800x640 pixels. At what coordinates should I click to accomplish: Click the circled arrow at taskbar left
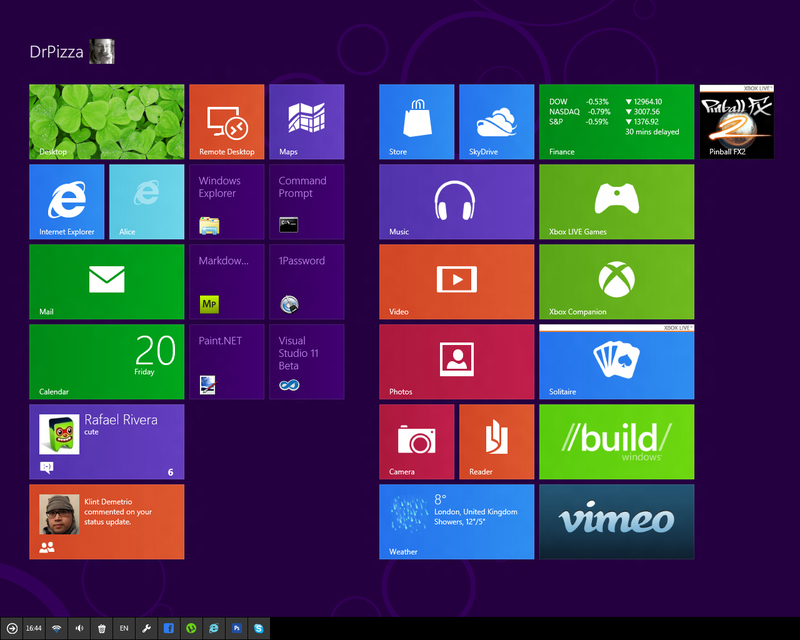pyautogui.click(x=13, y=629)
